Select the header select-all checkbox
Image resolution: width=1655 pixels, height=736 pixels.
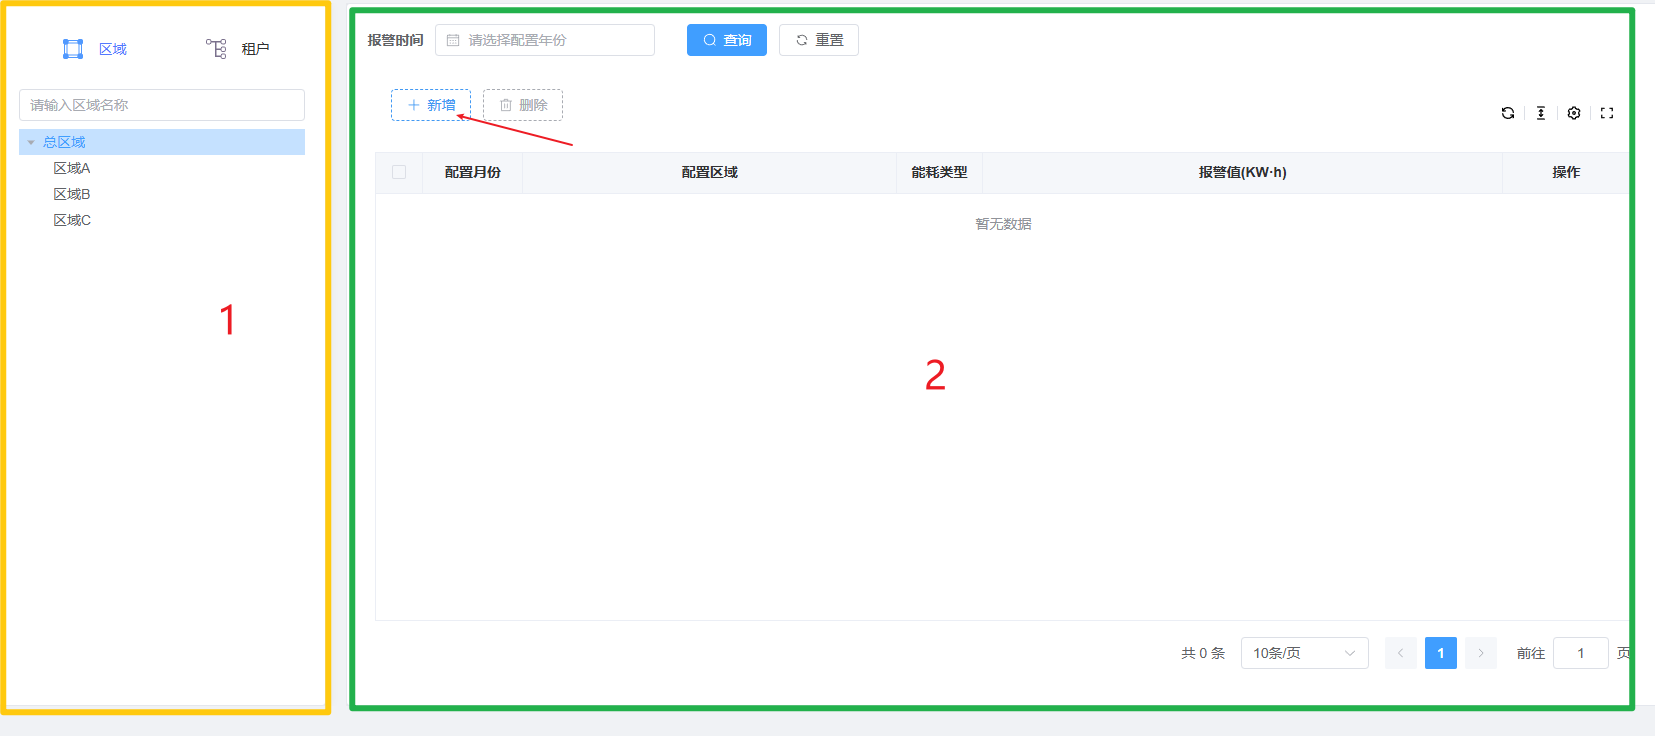[399, 172]
